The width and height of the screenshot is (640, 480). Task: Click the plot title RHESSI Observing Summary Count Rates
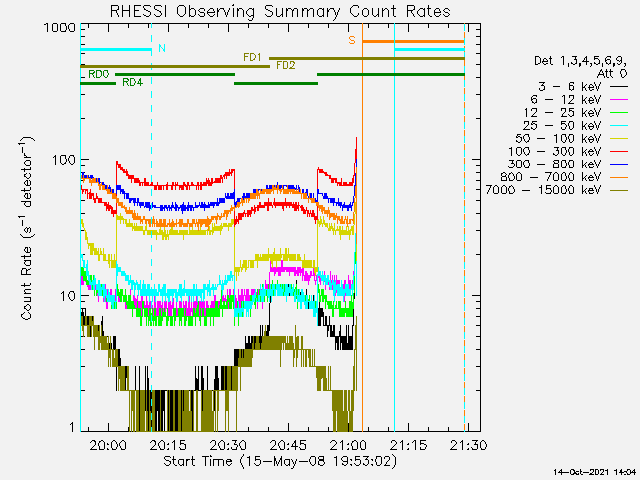[x=280, y=11]
